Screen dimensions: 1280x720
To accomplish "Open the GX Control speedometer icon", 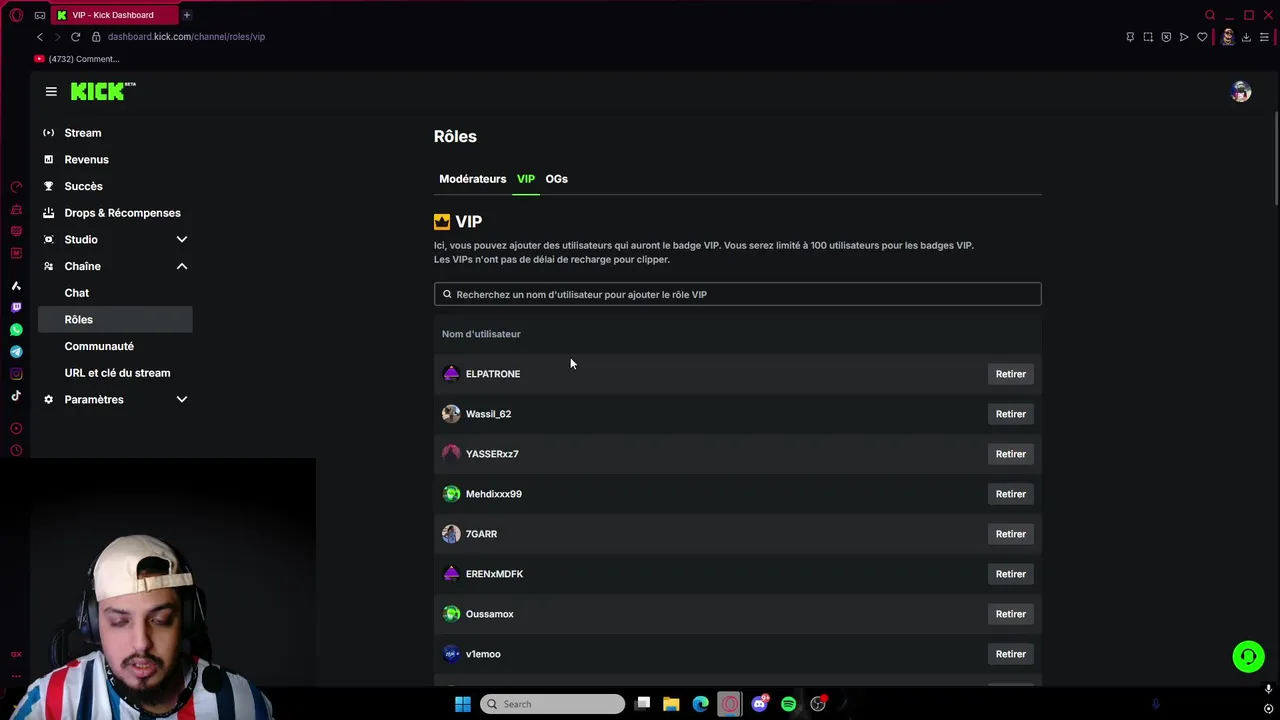I will point(16,187).
